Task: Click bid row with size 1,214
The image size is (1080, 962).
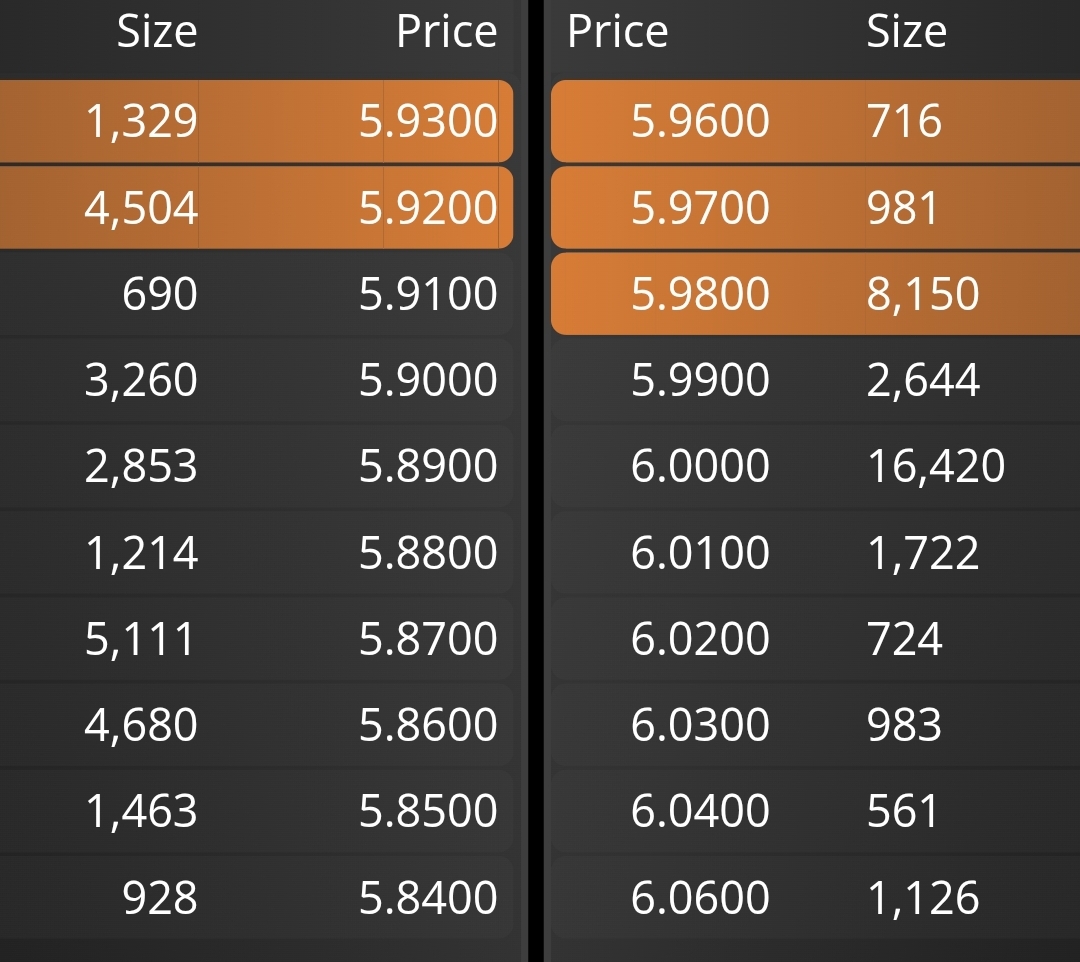Action: (x=256, y=552)
